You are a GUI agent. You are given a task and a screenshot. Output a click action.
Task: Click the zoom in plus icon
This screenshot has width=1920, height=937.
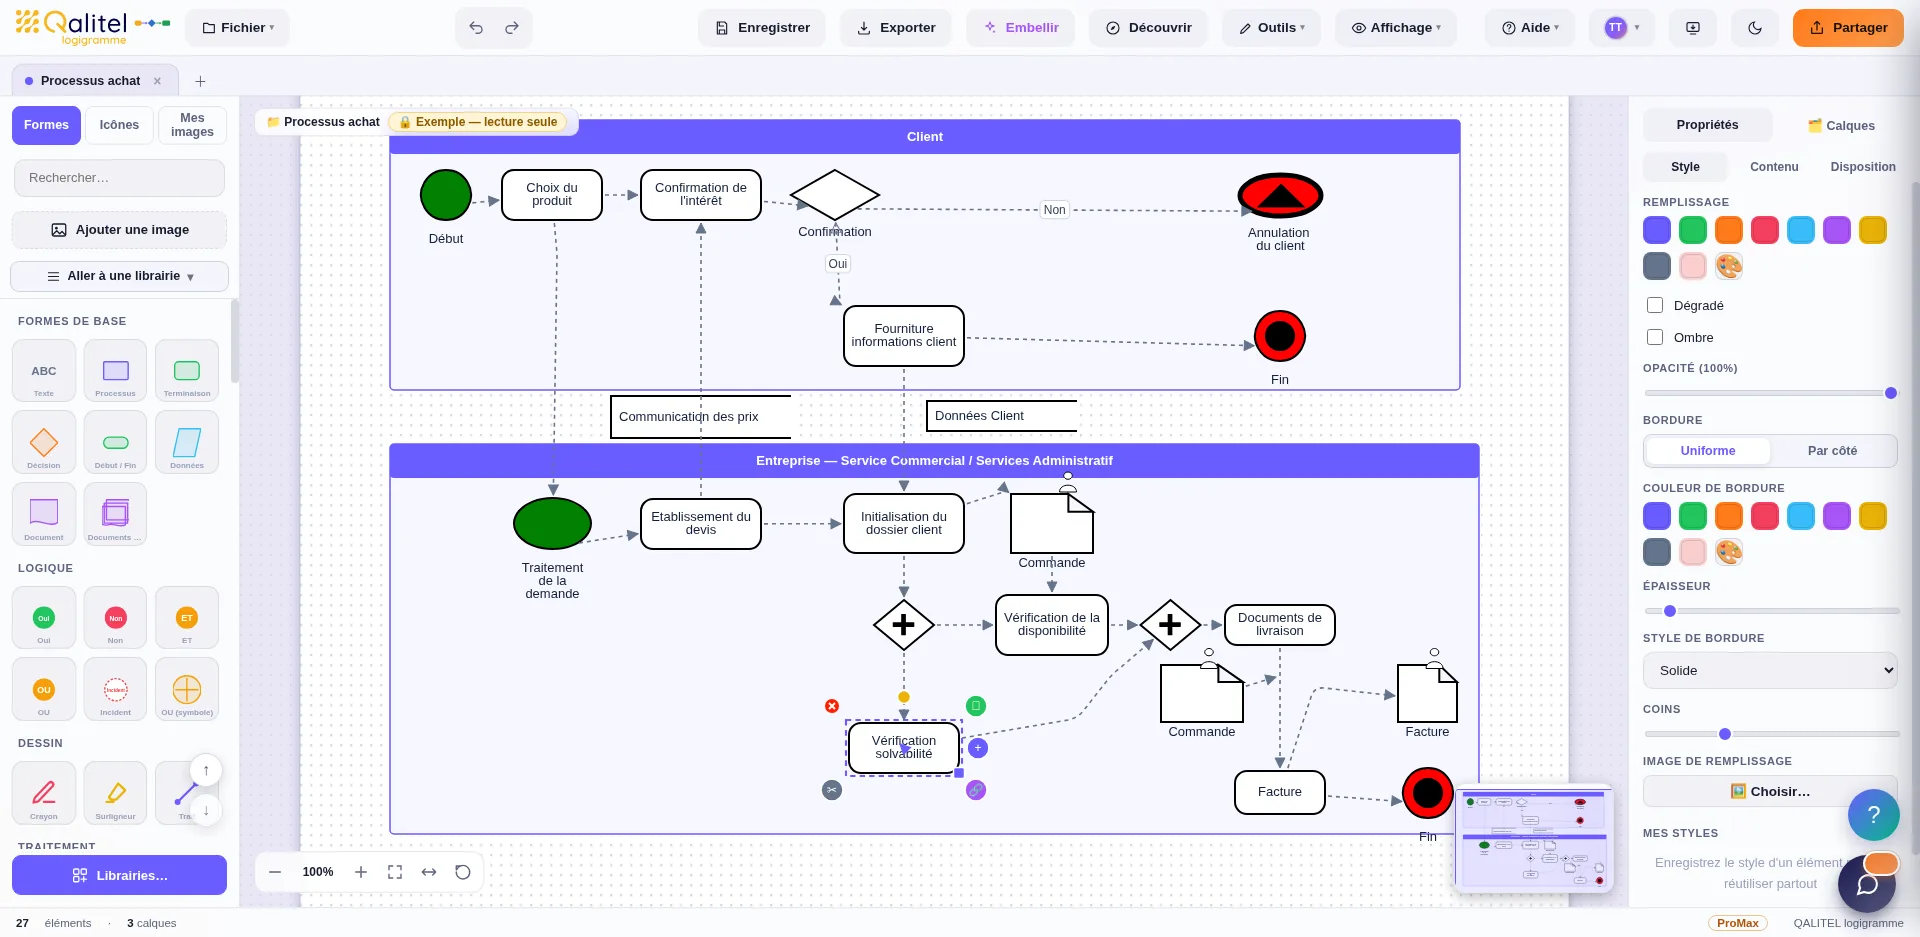click(x=361, y=872)
